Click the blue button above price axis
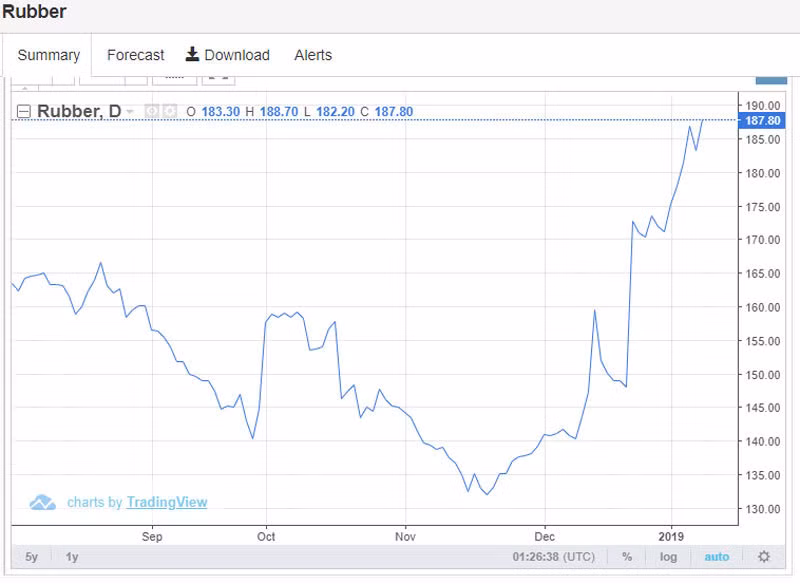This screenshot has height=584, width=800. pos(771,78)
